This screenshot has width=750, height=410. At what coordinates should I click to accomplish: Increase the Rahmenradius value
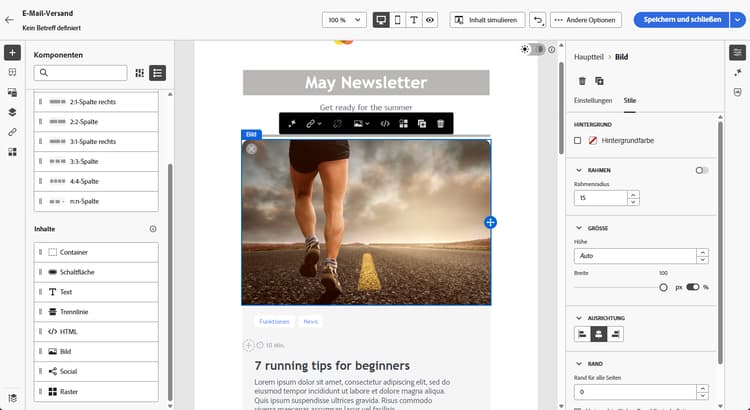point(633,194)
